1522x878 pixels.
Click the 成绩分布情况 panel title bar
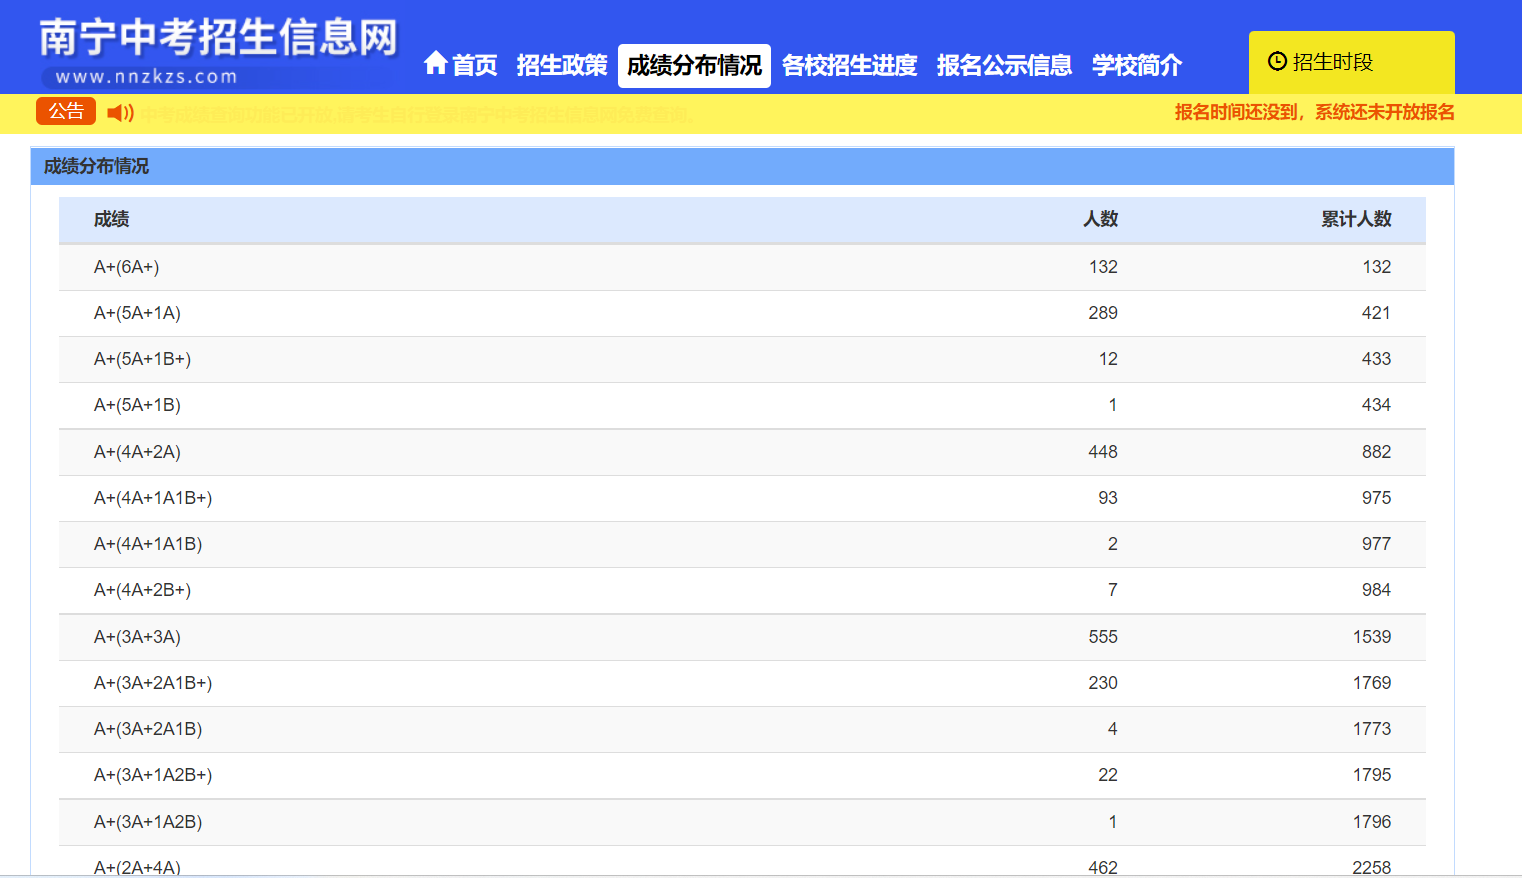pyautogui.click(x=741, y=166)
